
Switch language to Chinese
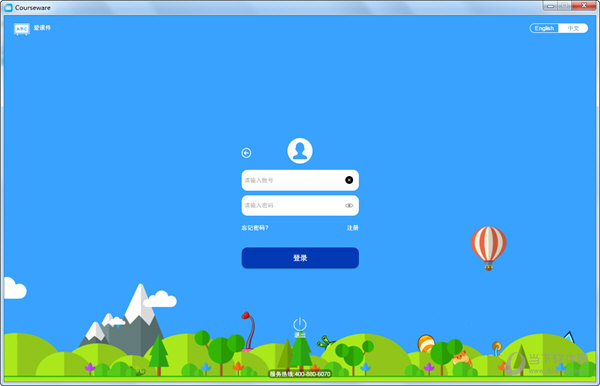point(573,28)
